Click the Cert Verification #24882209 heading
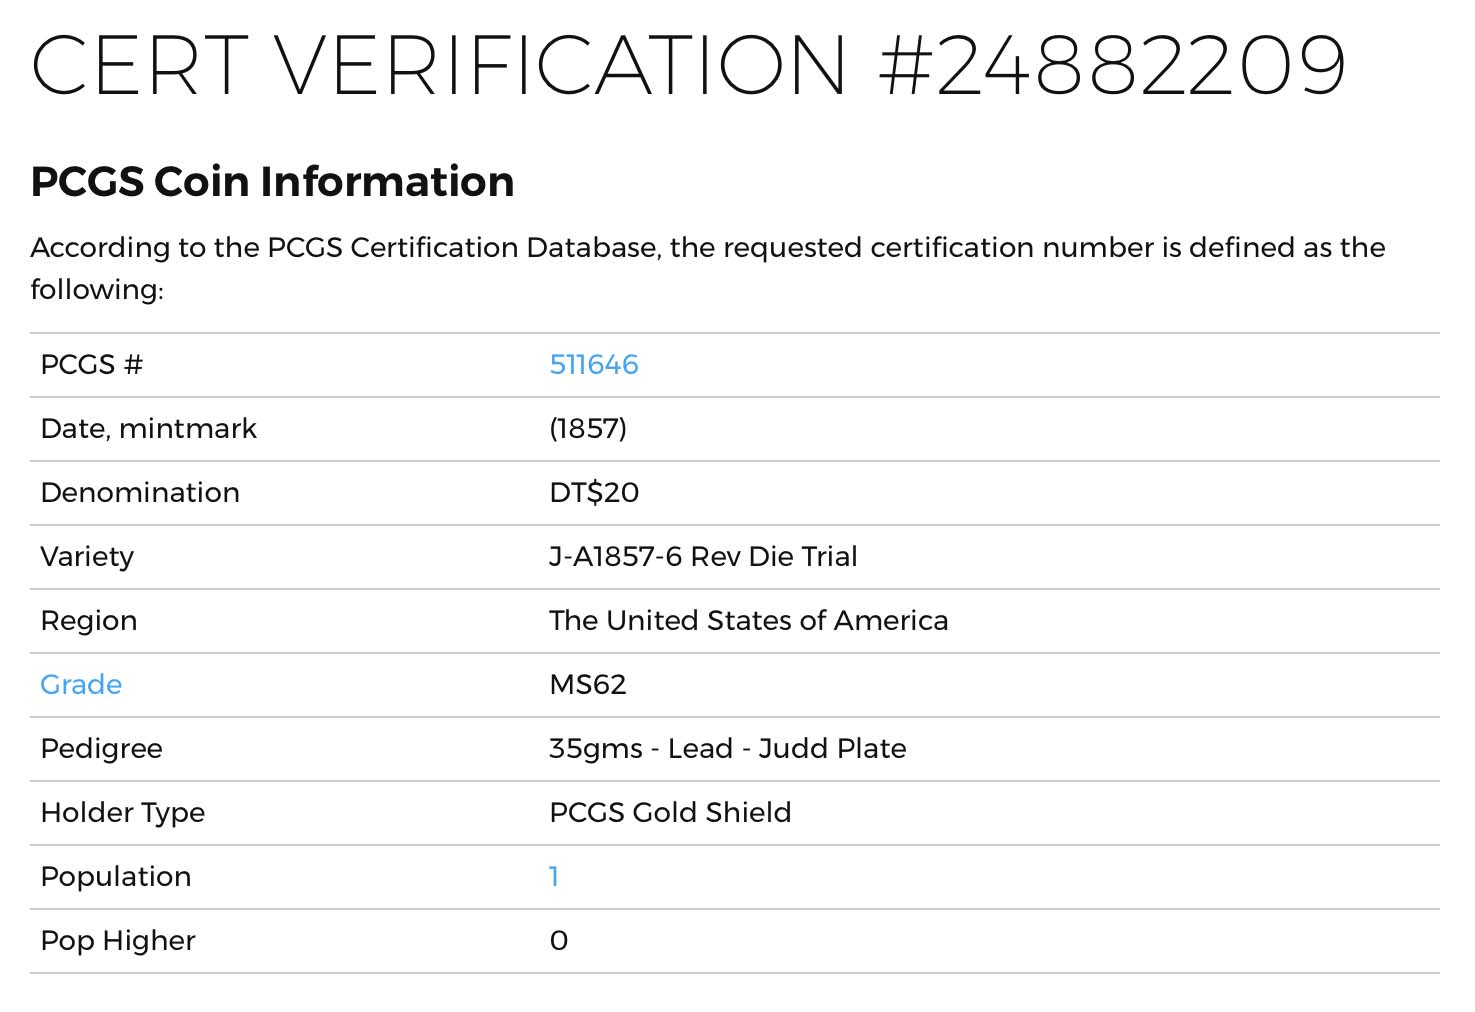Image resolution: width=1475 pixels, height=1012 pixels. tap(689, 66)
